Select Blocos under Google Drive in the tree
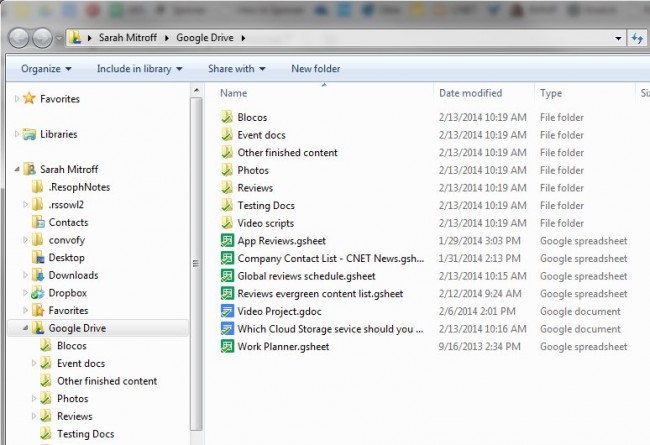This screenshot has width=650, height=445. click(x=72, y=346)
